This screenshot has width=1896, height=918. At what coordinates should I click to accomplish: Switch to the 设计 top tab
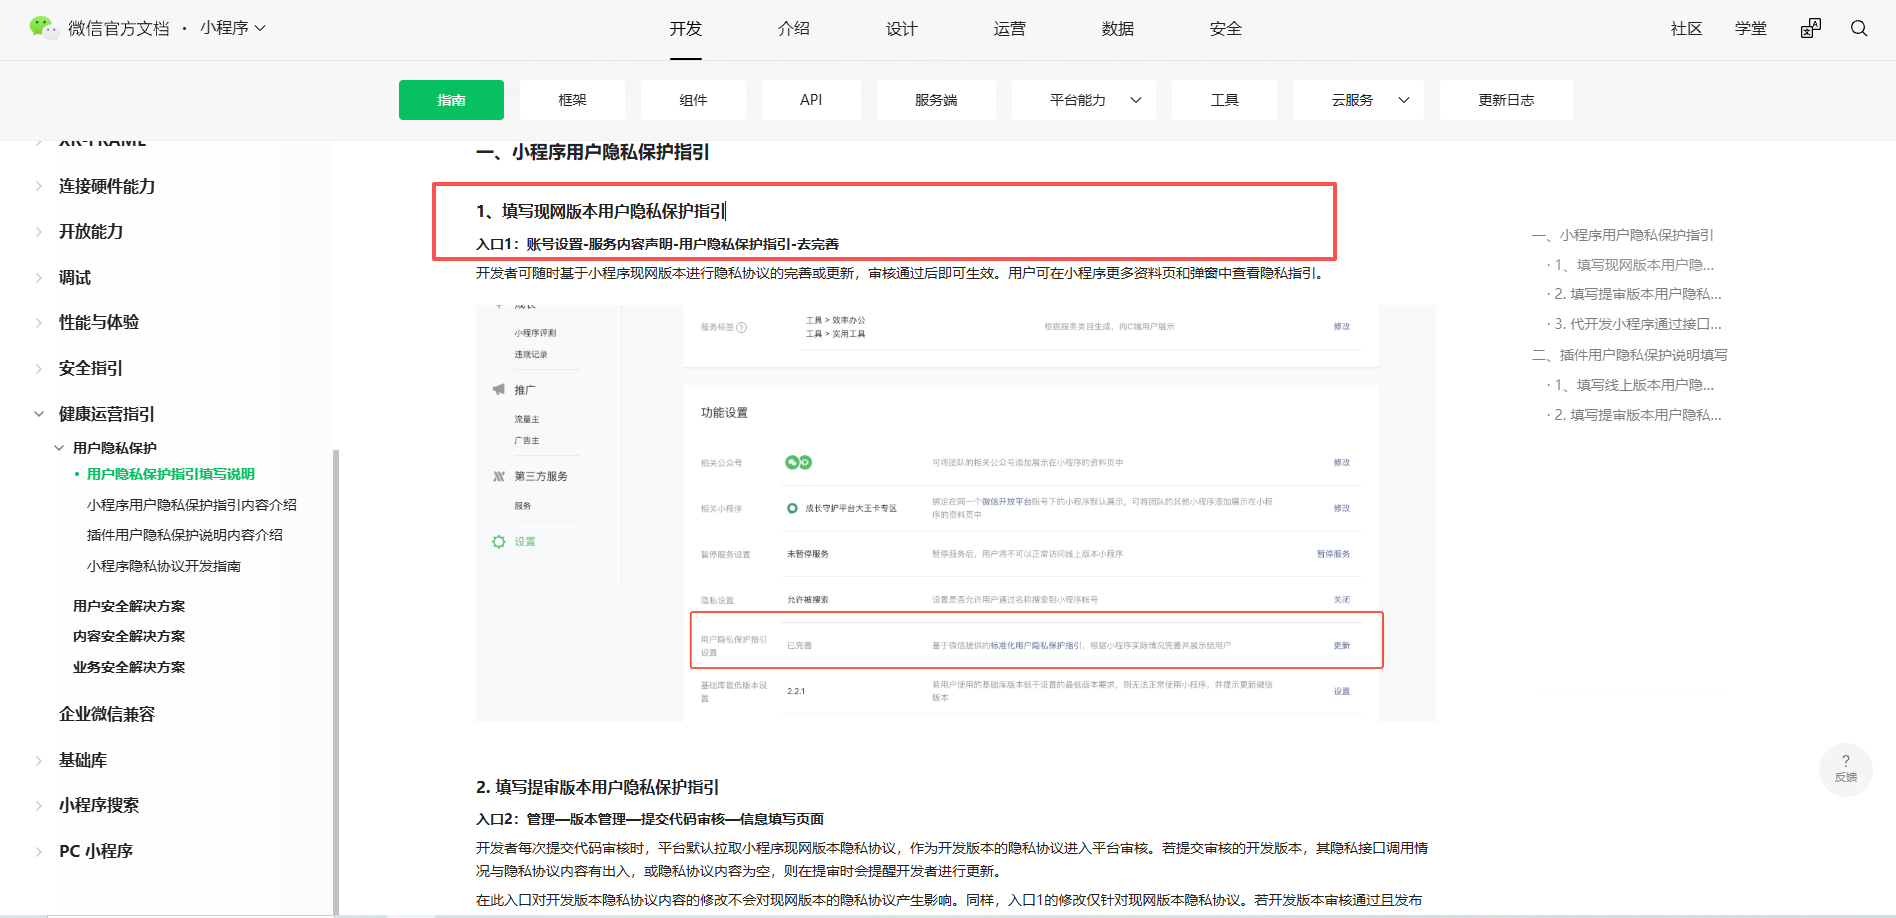click(902, 29)
